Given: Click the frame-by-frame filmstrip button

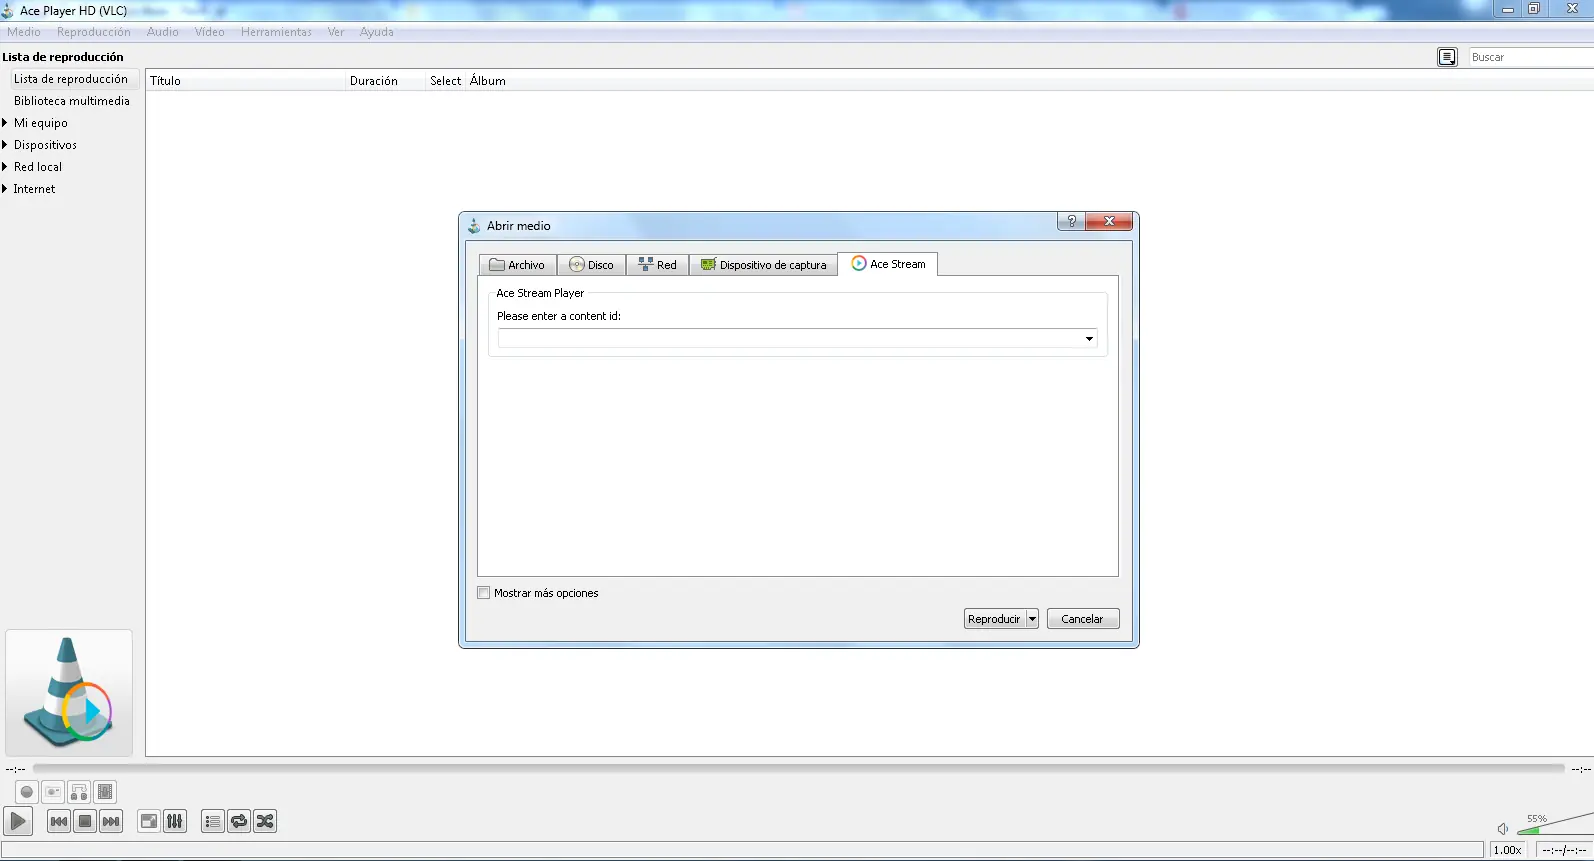Looking at the screenshot, I should pyautogui.click(x=105, y=792).
